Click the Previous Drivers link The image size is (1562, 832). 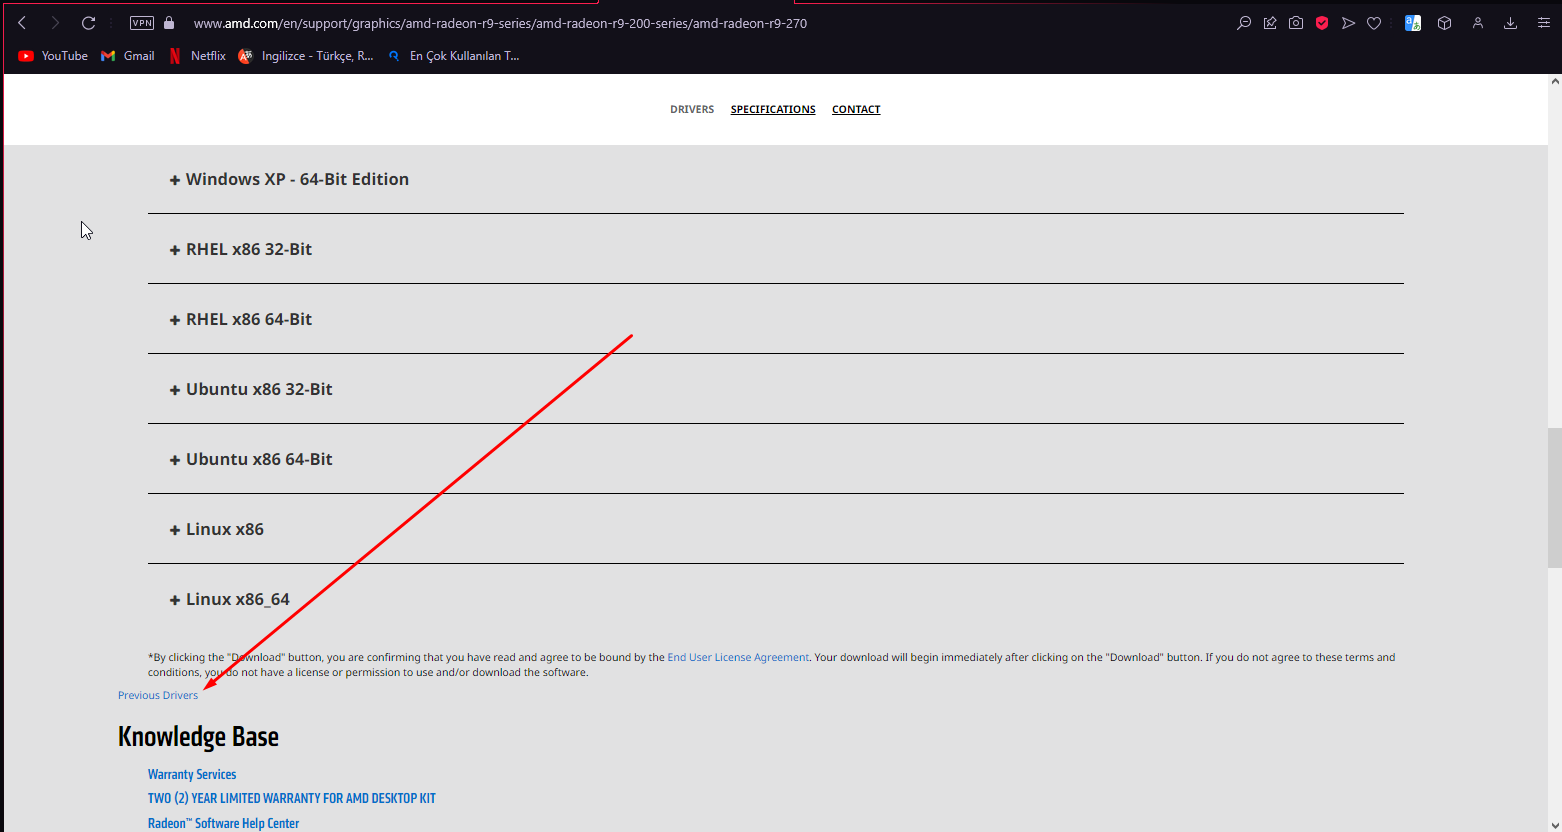pos(158,696)
